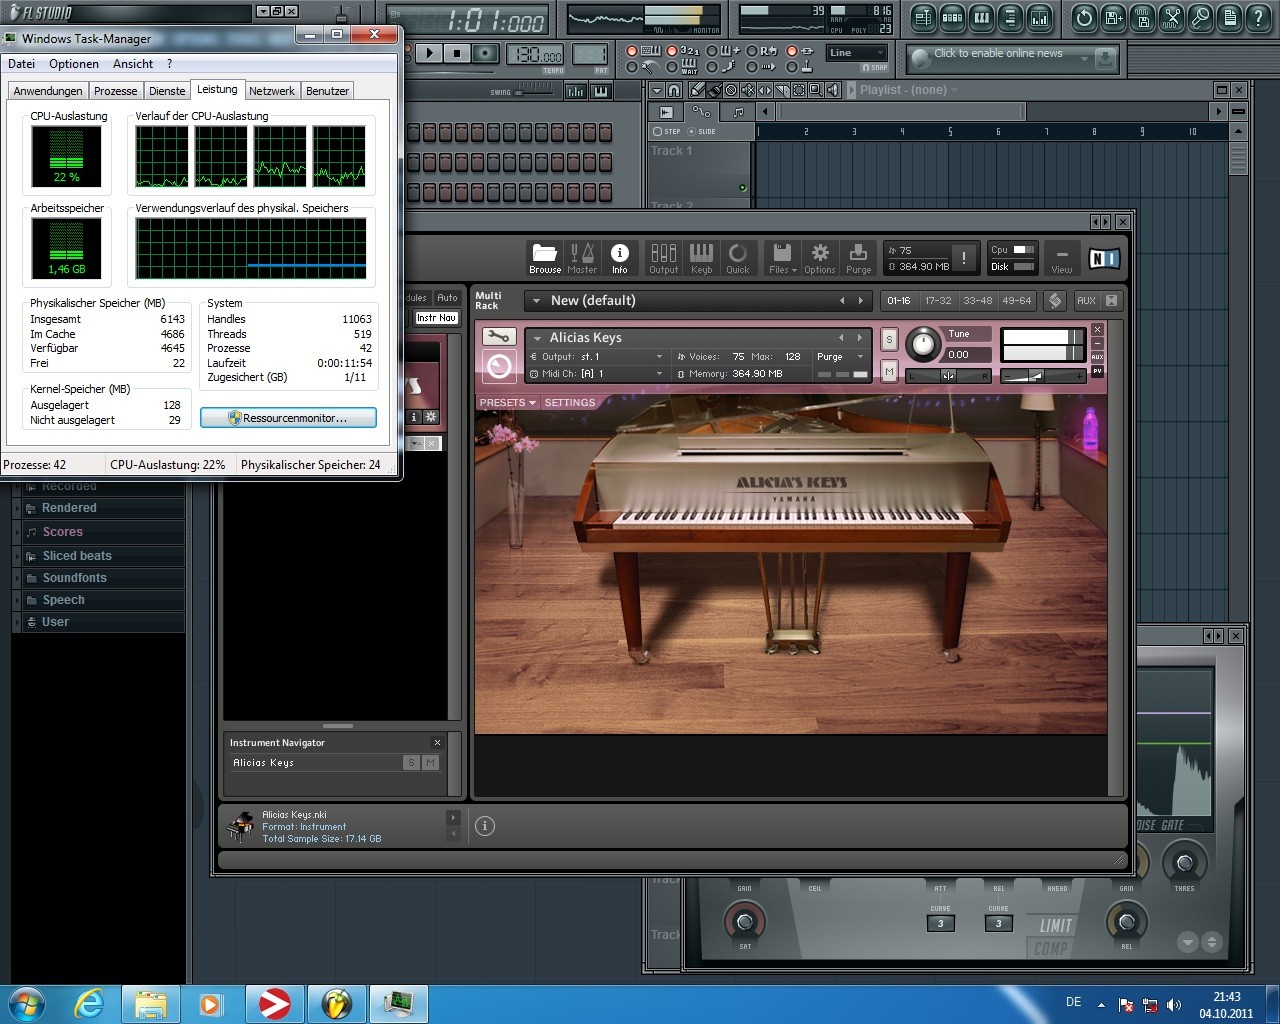The image size is (1280, 1024).
Task: Adjust the Alicias Keys volume slider
Action: [1043, 376]
